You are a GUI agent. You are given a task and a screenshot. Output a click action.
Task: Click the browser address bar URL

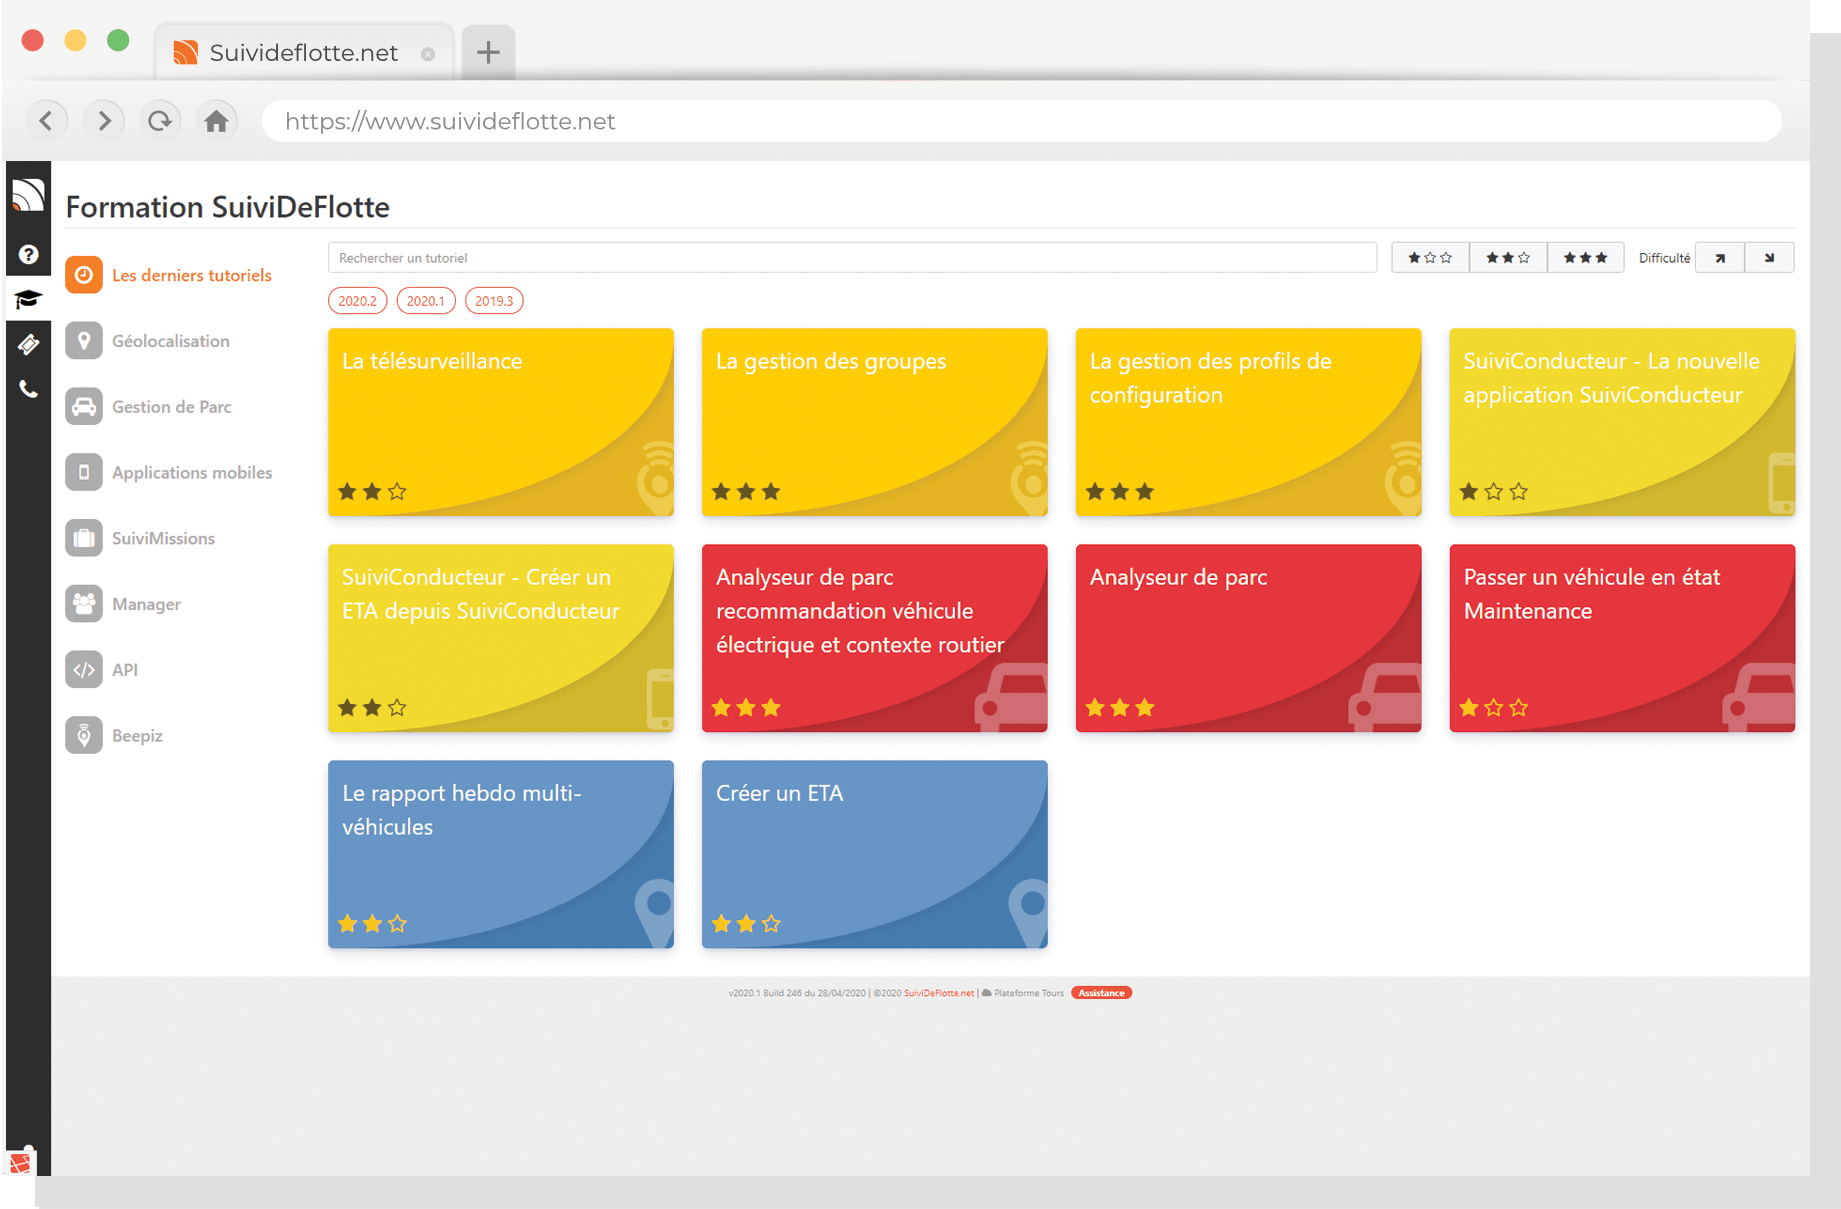(1021, 121)
